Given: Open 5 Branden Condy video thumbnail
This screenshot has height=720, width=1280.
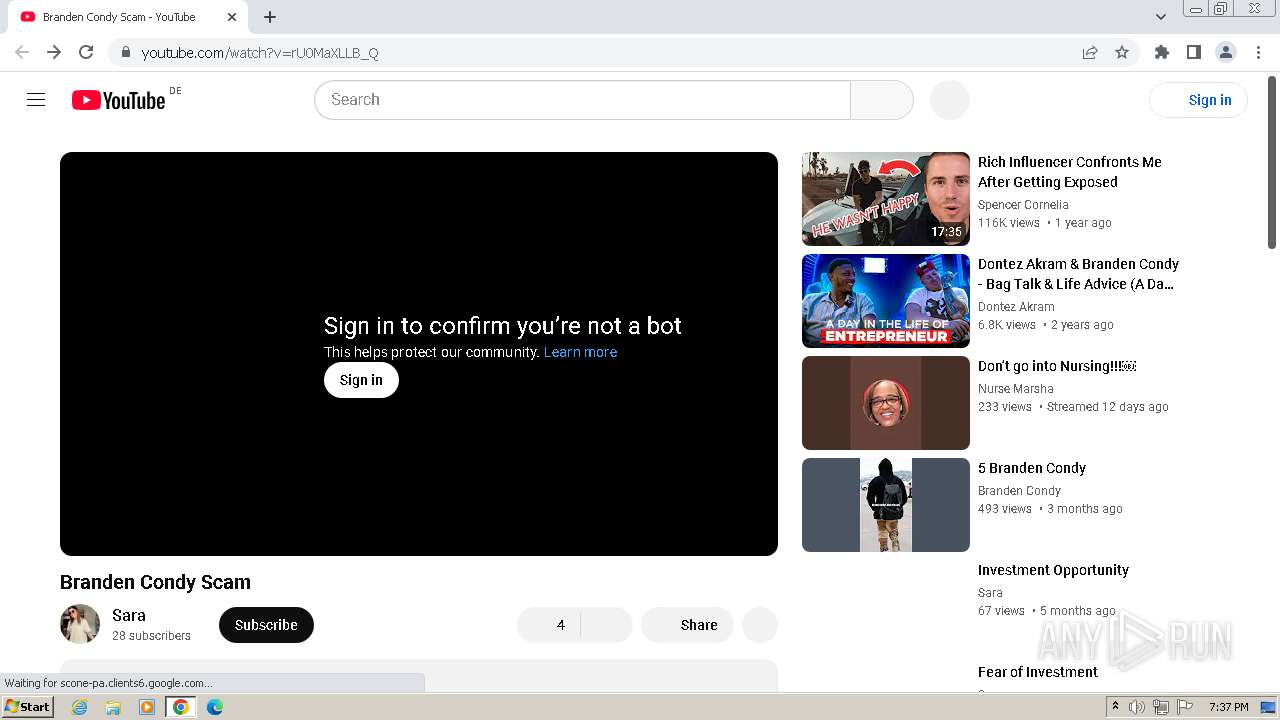Looking at the screenshot, I should pyautogui.click(x=886, y=505).
